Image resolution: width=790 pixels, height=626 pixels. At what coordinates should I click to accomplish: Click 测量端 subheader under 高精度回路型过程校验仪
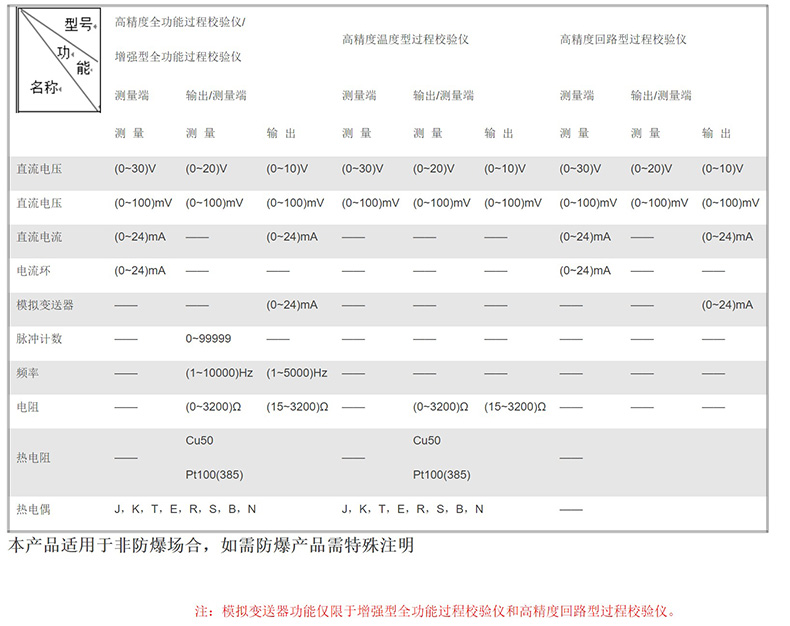tap(577, 95)
